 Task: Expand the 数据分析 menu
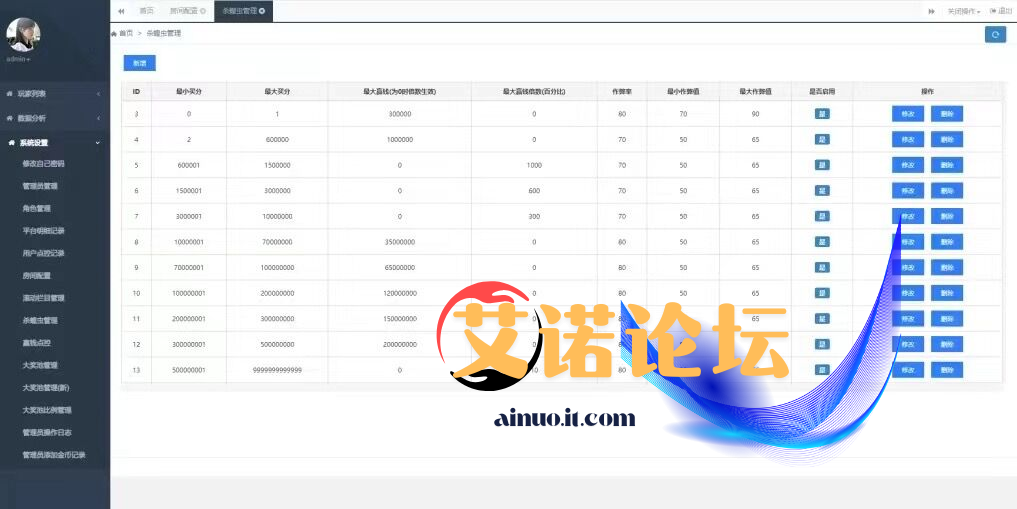(55, 119)
